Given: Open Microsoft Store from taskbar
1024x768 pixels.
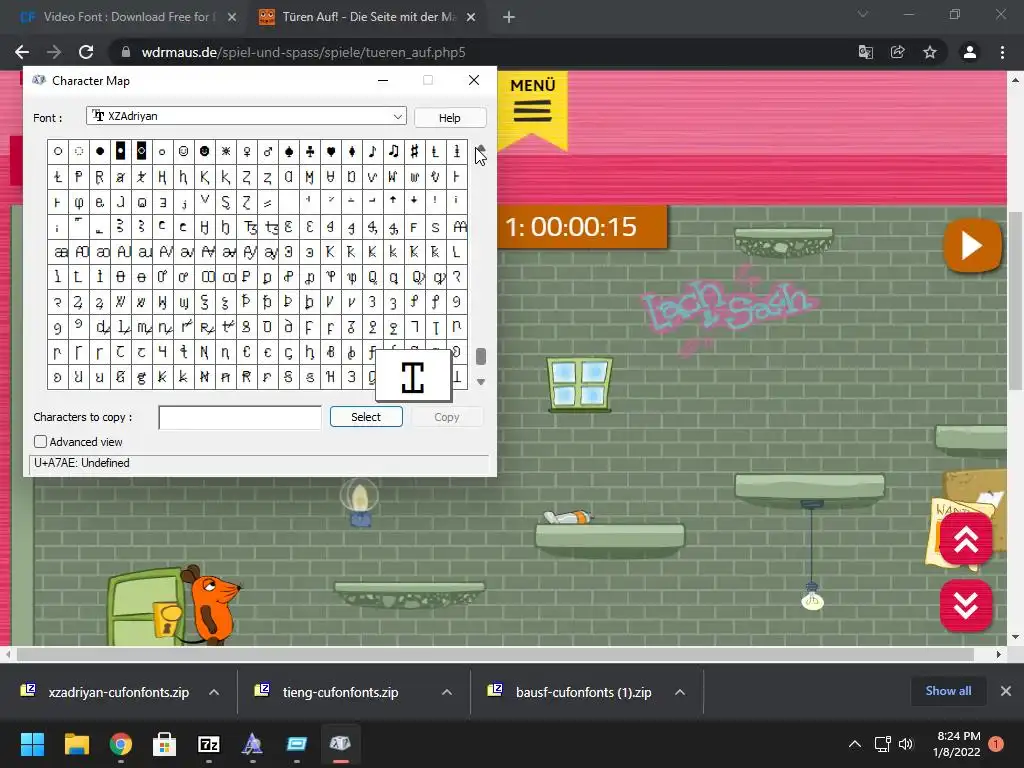Looking at the screenshot, I should [165, 744].
